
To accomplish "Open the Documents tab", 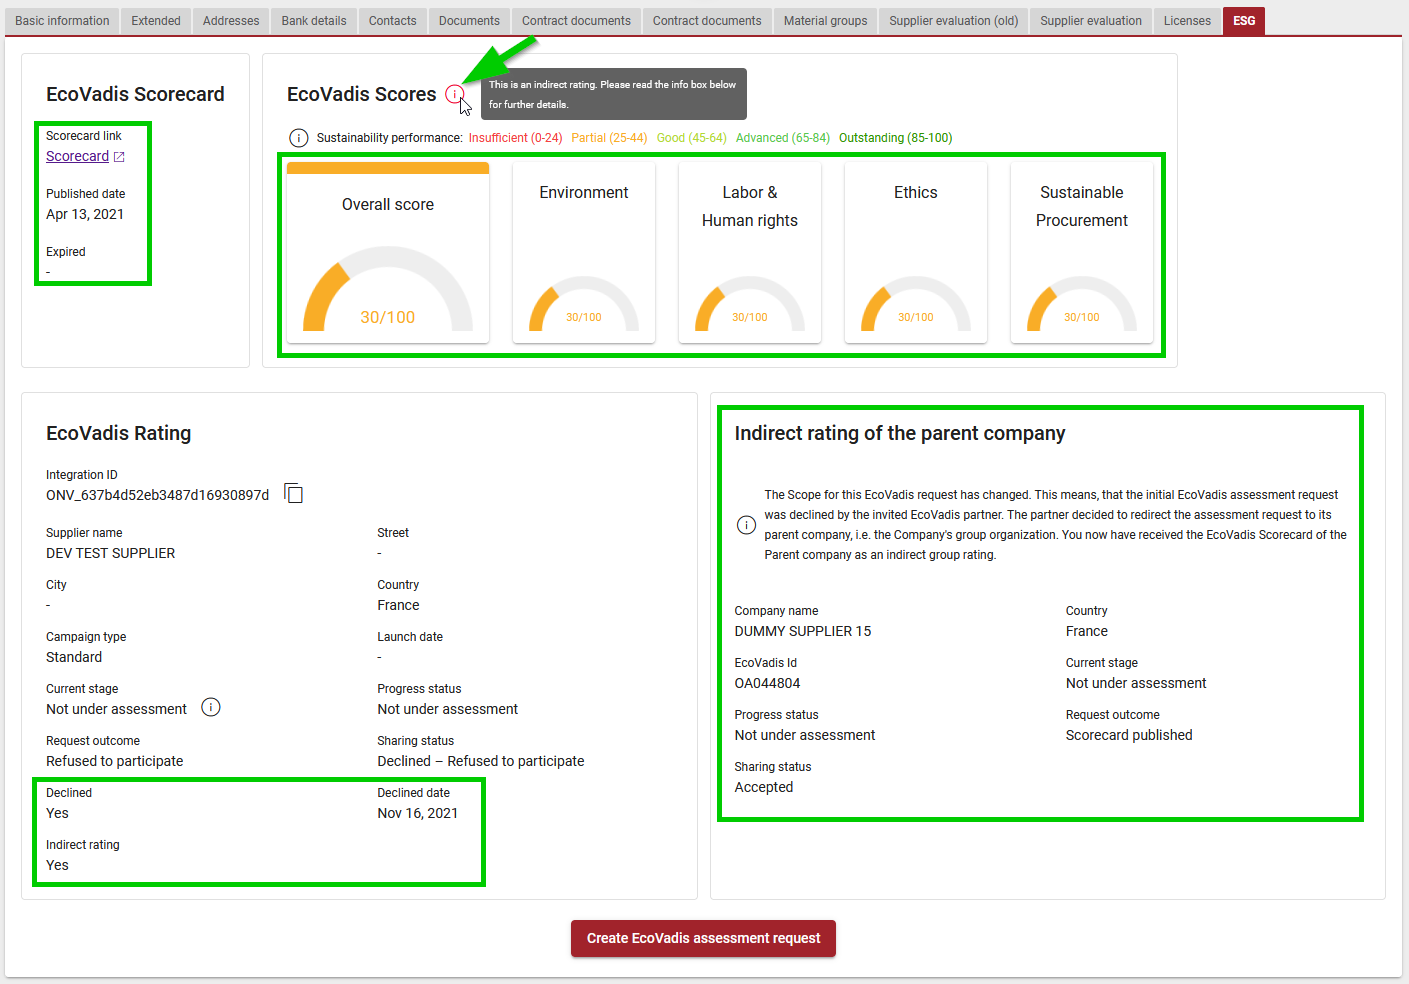I will (x=468, y=20).
